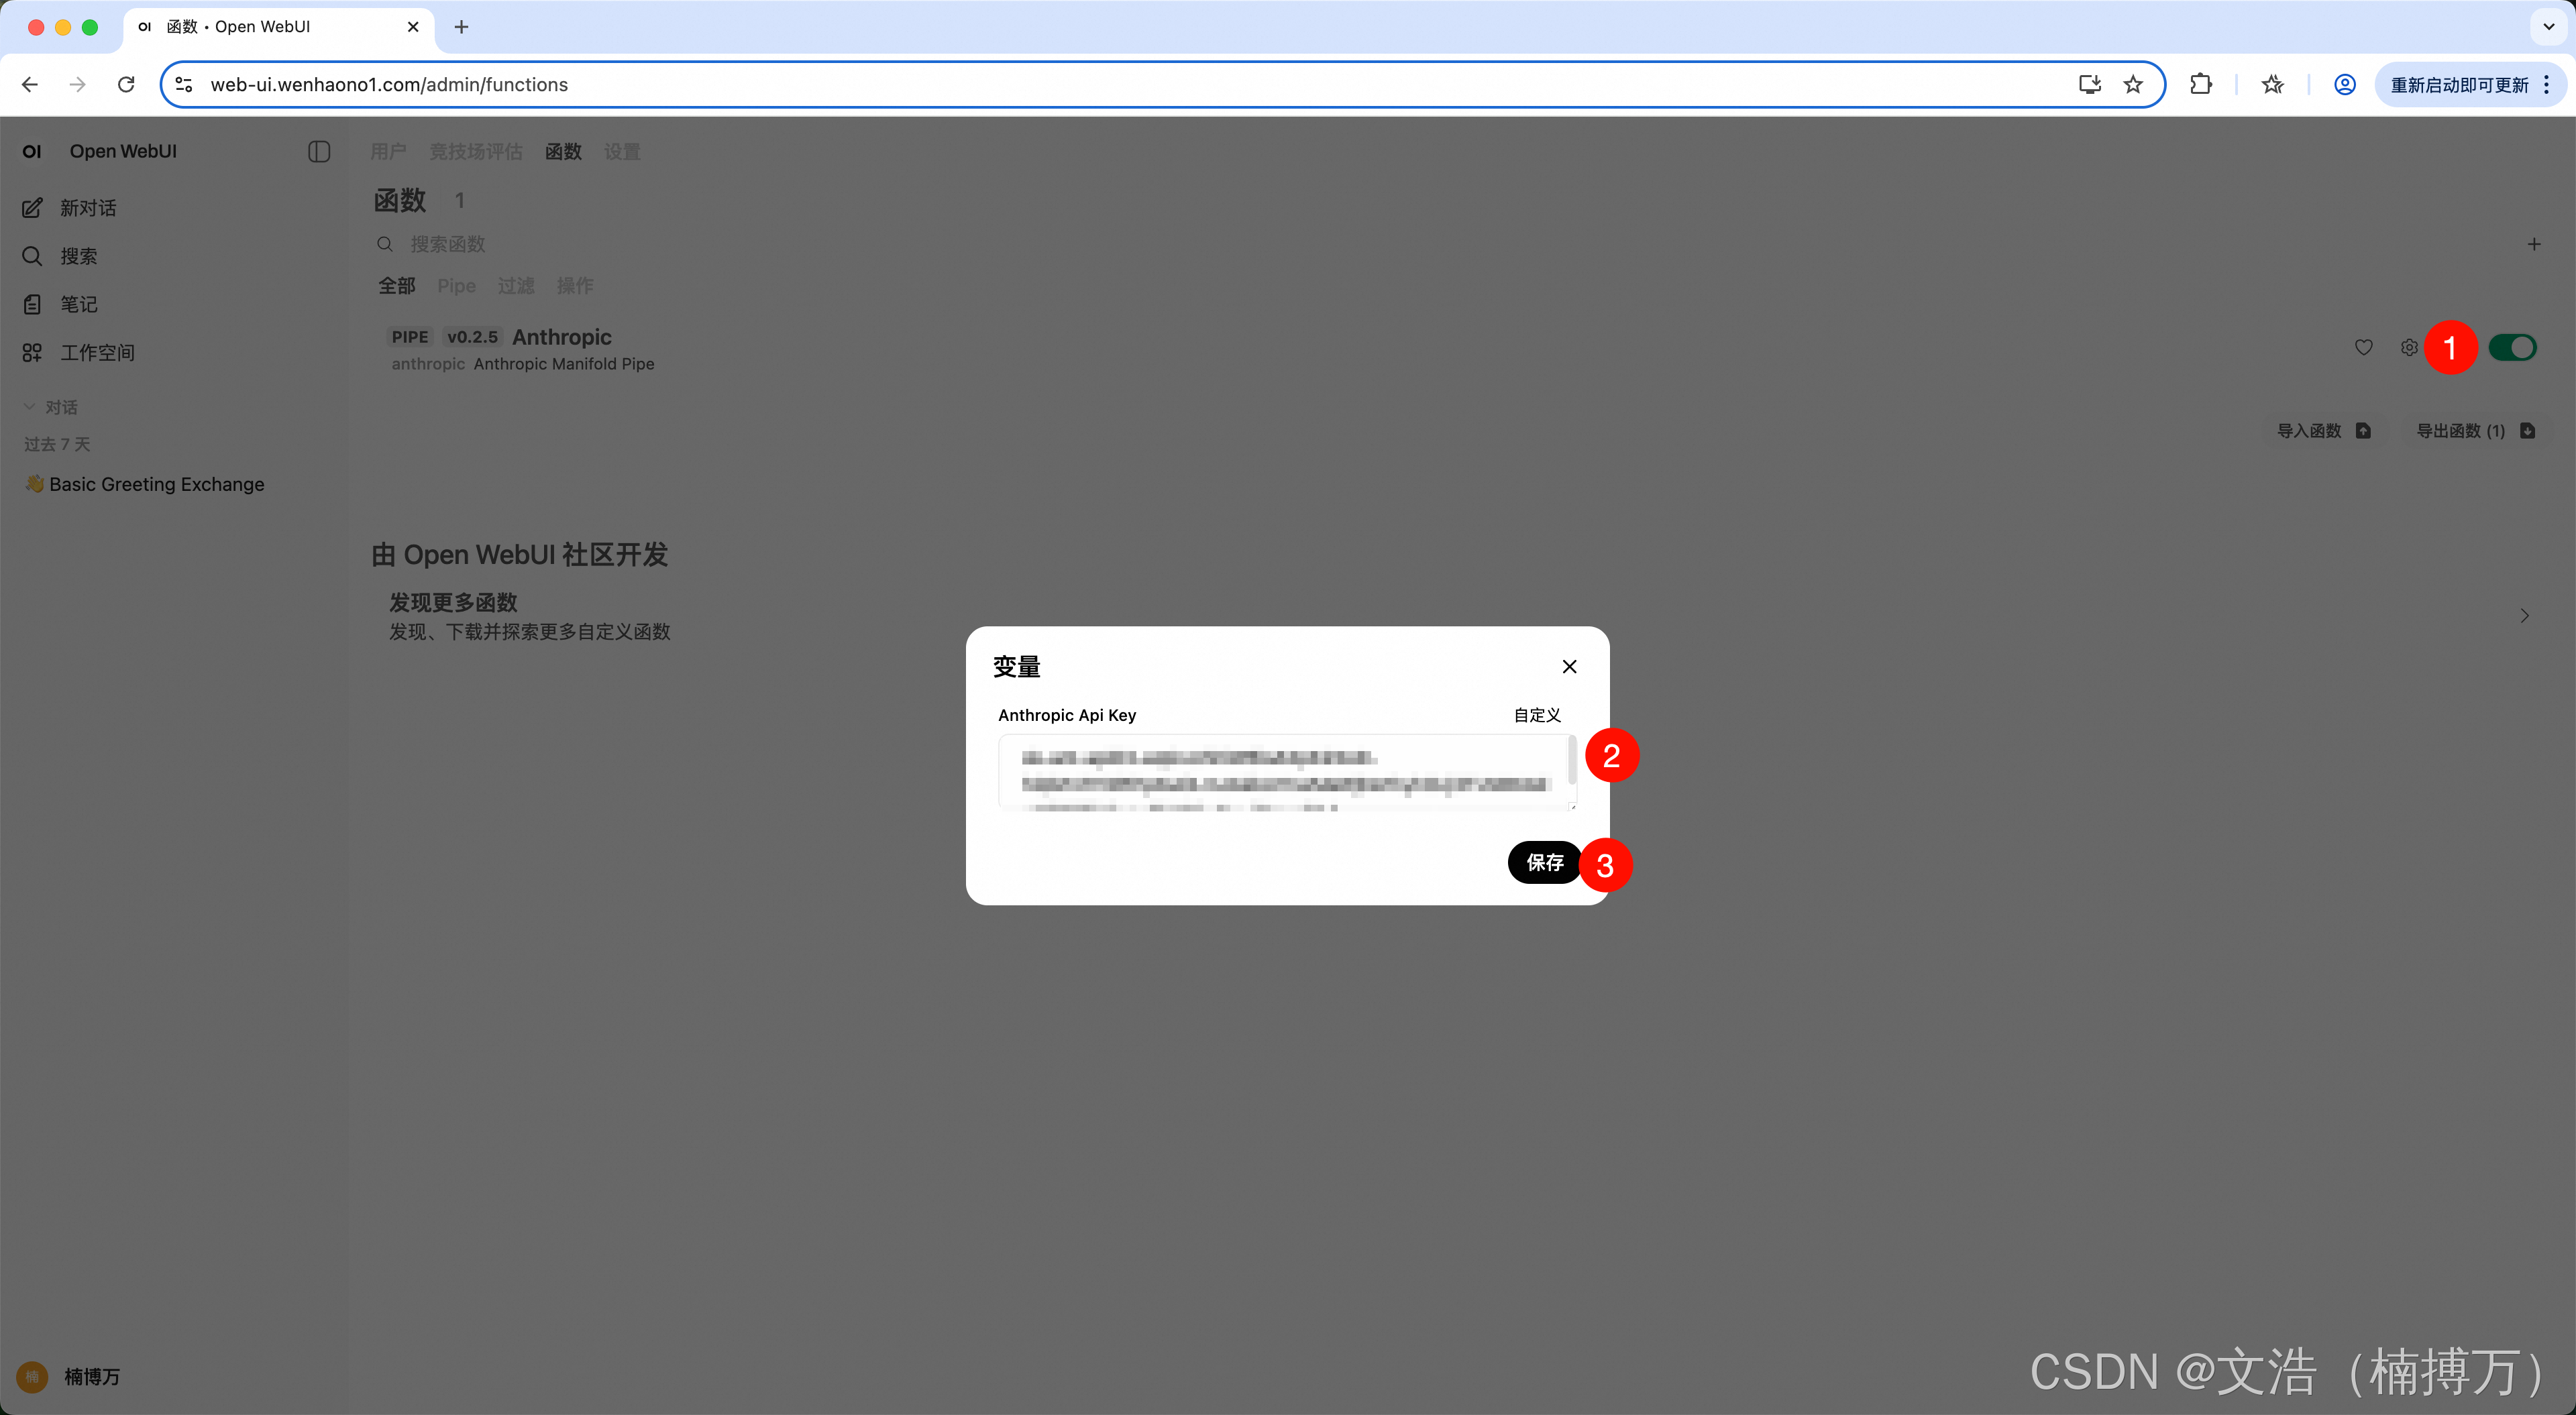The width and height of the screenshot is (2576, 1415).
Task: Open the bookmarks list star icon
Action: click(2272, 85)
